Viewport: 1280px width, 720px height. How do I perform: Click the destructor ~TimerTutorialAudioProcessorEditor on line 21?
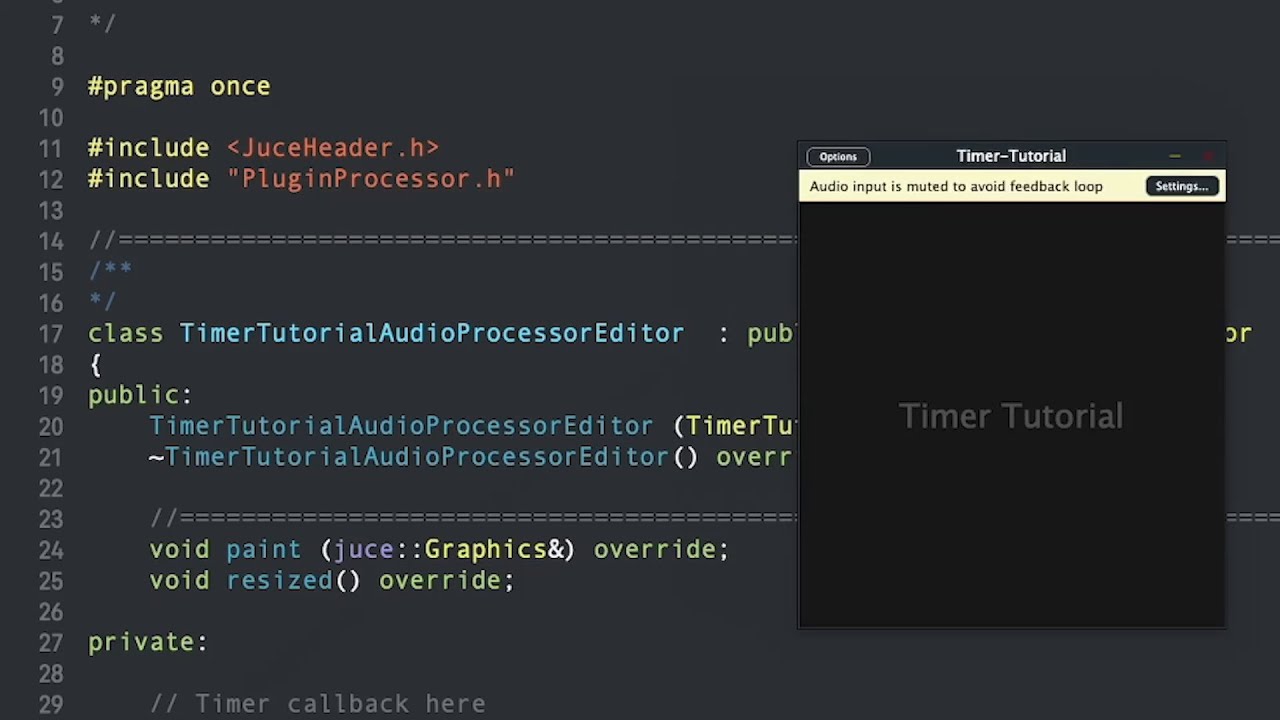(x=409, y=457)
